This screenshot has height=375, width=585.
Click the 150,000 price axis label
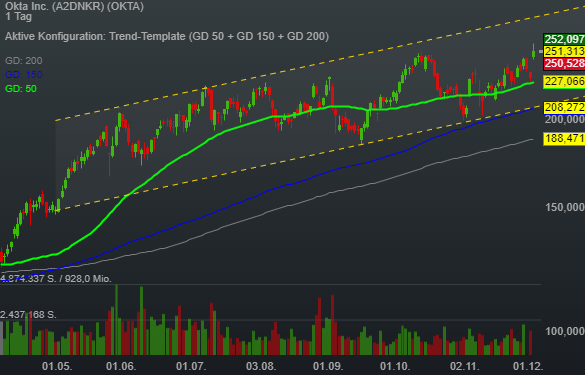(x=565, y=207)
